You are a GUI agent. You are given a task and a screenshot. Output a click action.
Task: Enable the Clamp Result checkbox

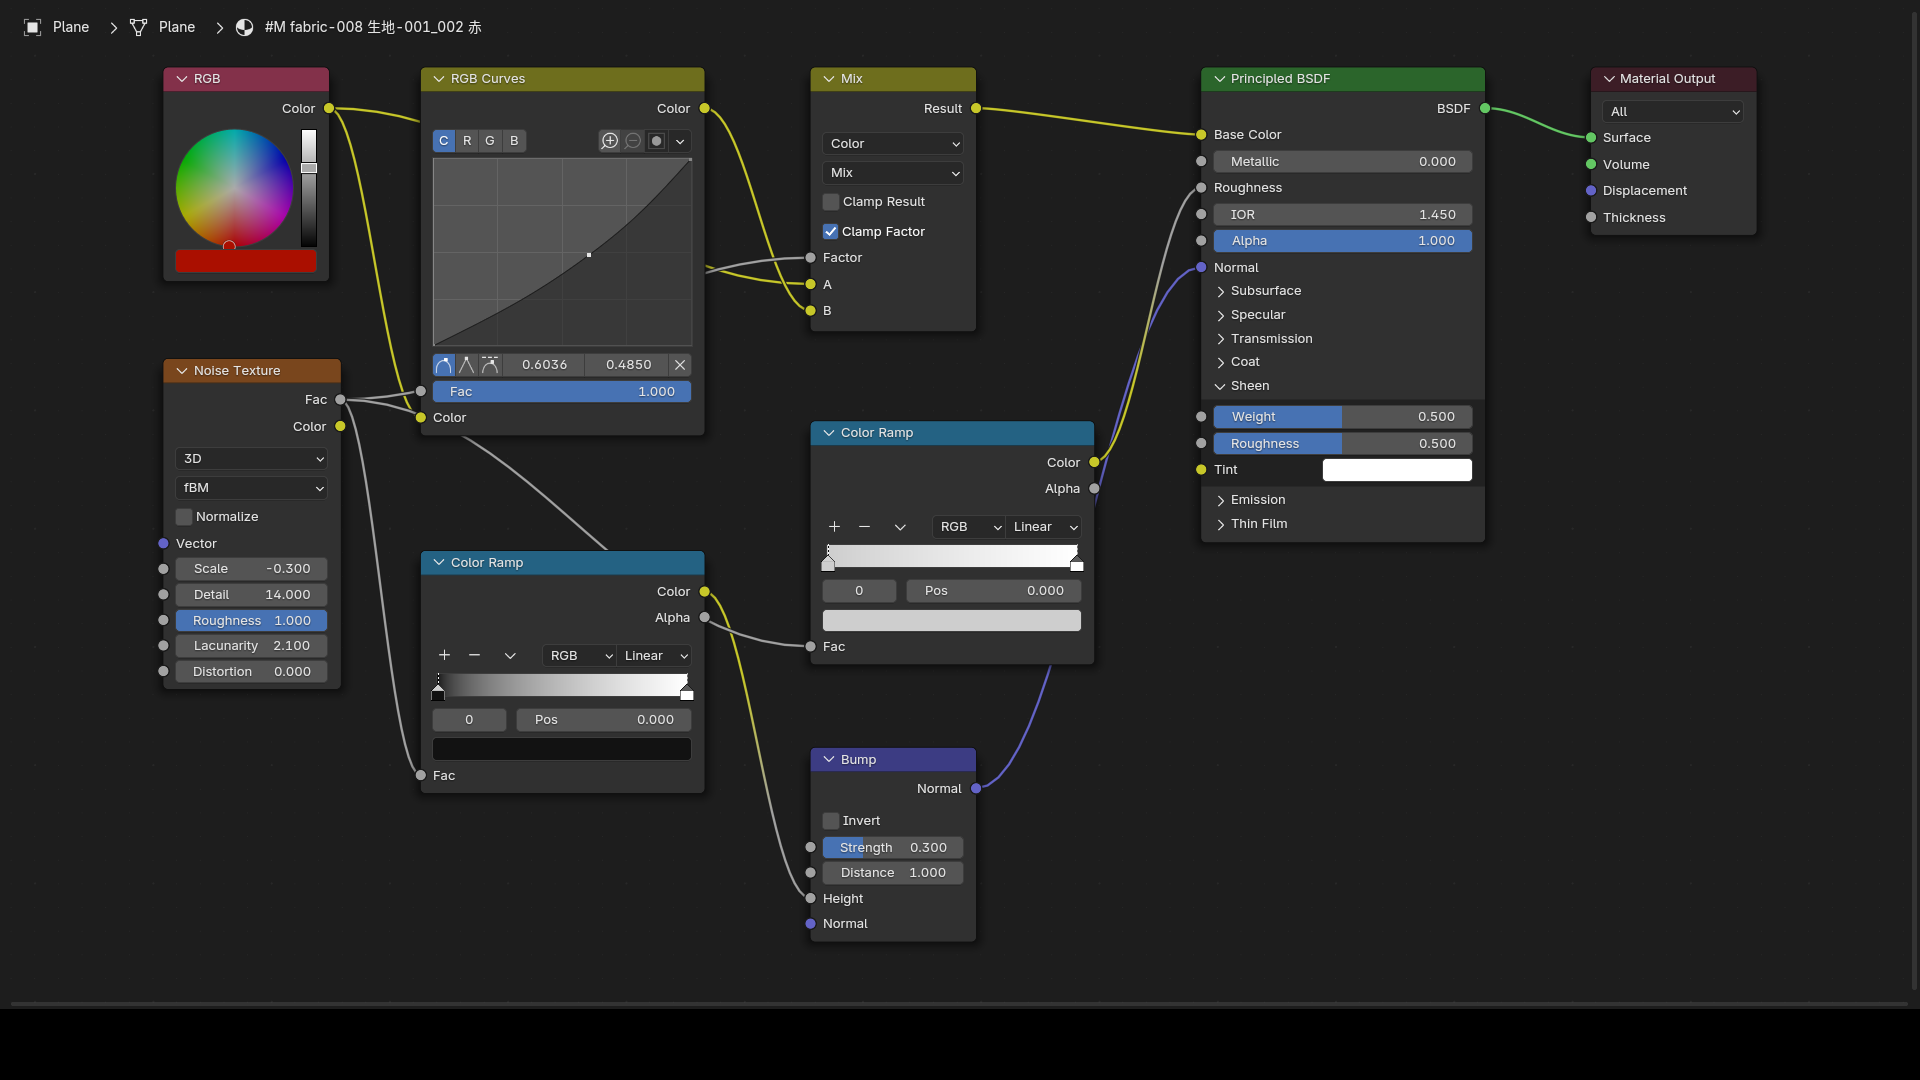point(831,202)
